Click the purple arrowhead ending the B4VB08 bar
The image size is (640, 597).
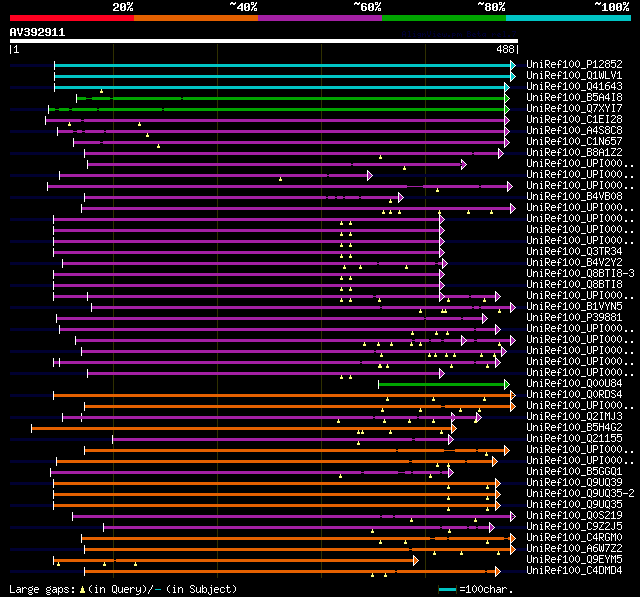(x=401, y=198)
